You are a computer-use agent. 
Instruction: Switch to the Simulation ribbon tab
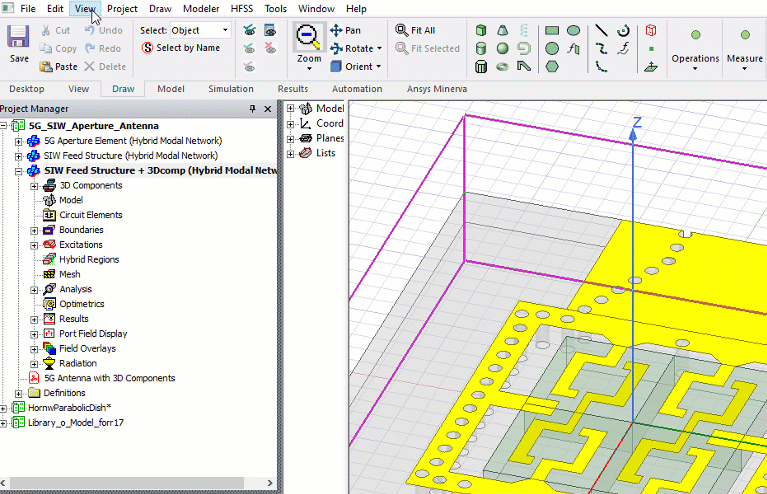[x=230, y=89]
